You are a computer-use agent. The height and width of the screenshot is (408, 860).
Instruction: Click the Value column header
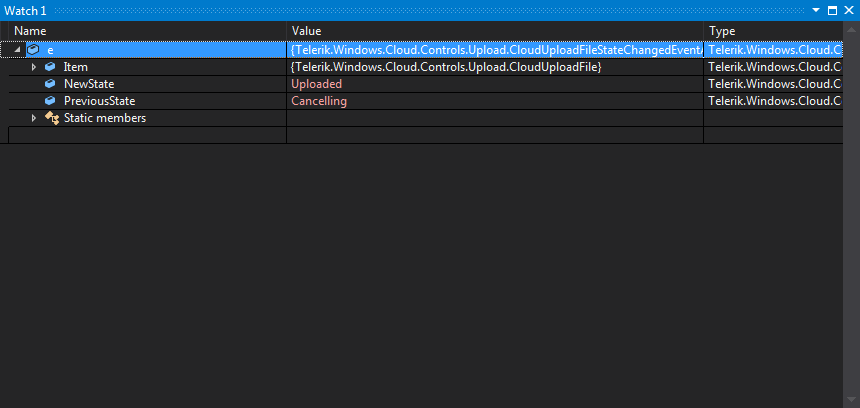tap(306, 31)
